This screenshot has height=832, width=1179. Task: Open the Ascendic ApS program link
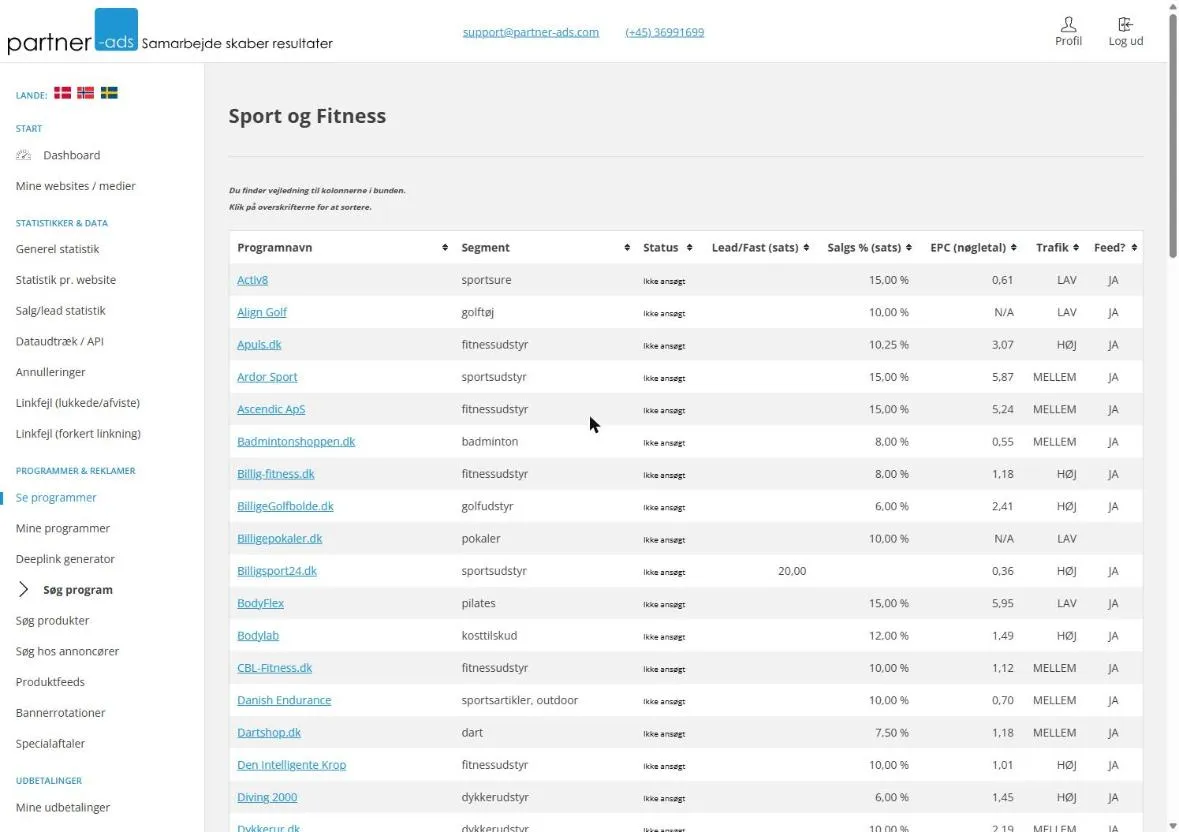[x=271, y=409]
